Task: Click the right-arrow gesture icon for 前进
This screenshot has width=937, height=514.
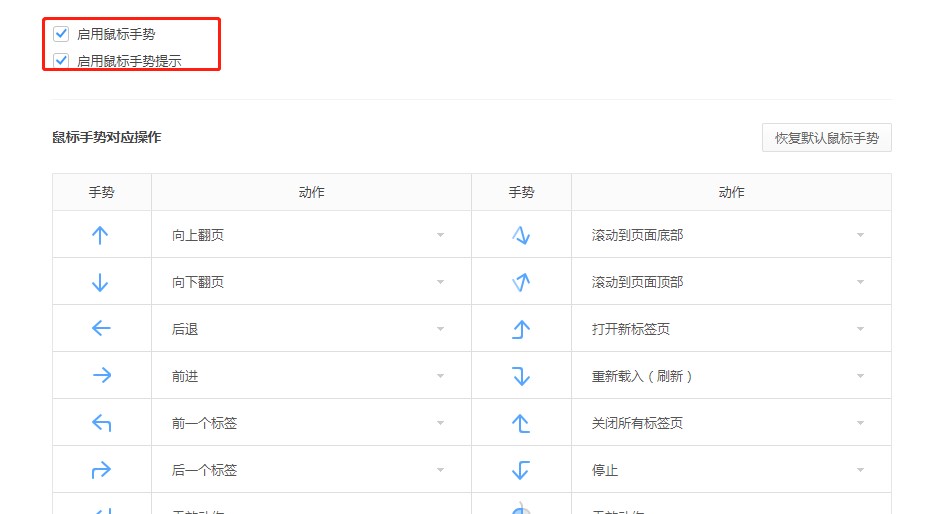Action: coord(102,375)
